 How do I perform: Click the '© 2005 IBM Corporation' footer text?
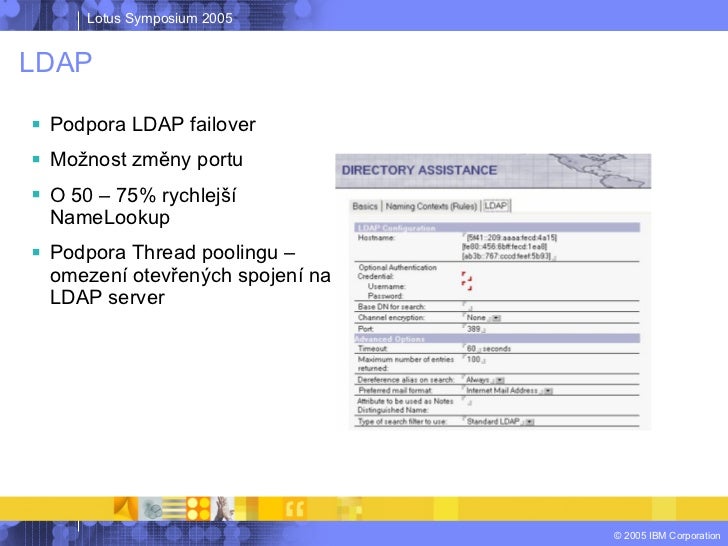(667, 535)
